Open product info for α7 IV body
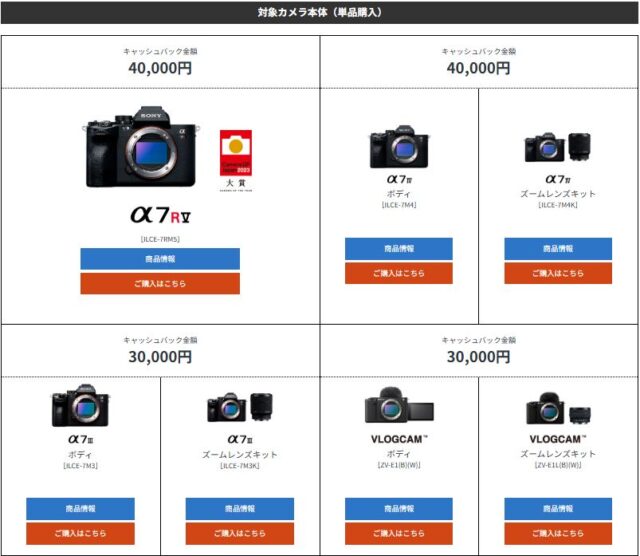Image resolution: width=640 pixels, height=556 pixels. click(x=399, y=249)
